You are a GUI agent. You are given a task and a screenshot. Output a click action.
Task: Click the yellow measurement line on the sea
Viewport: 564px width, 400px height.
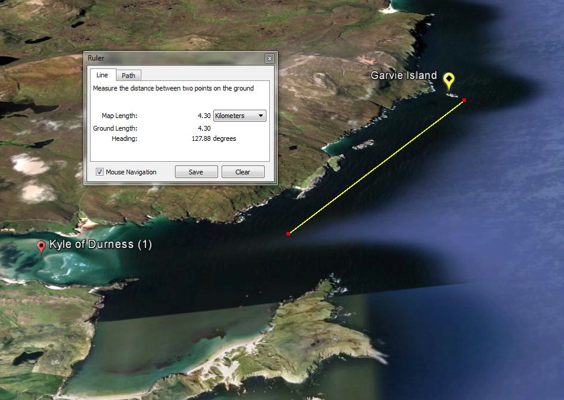pos(376,167)
